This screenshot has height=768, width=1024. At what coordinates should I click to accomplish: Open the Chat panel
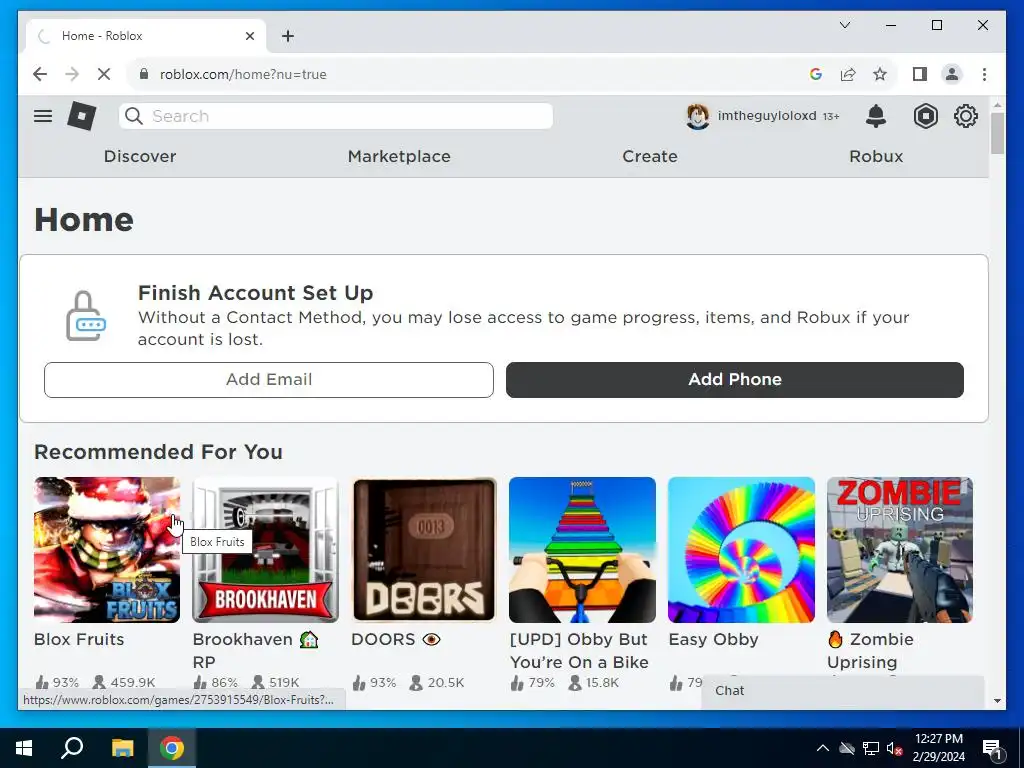click(x=842, y=691)
